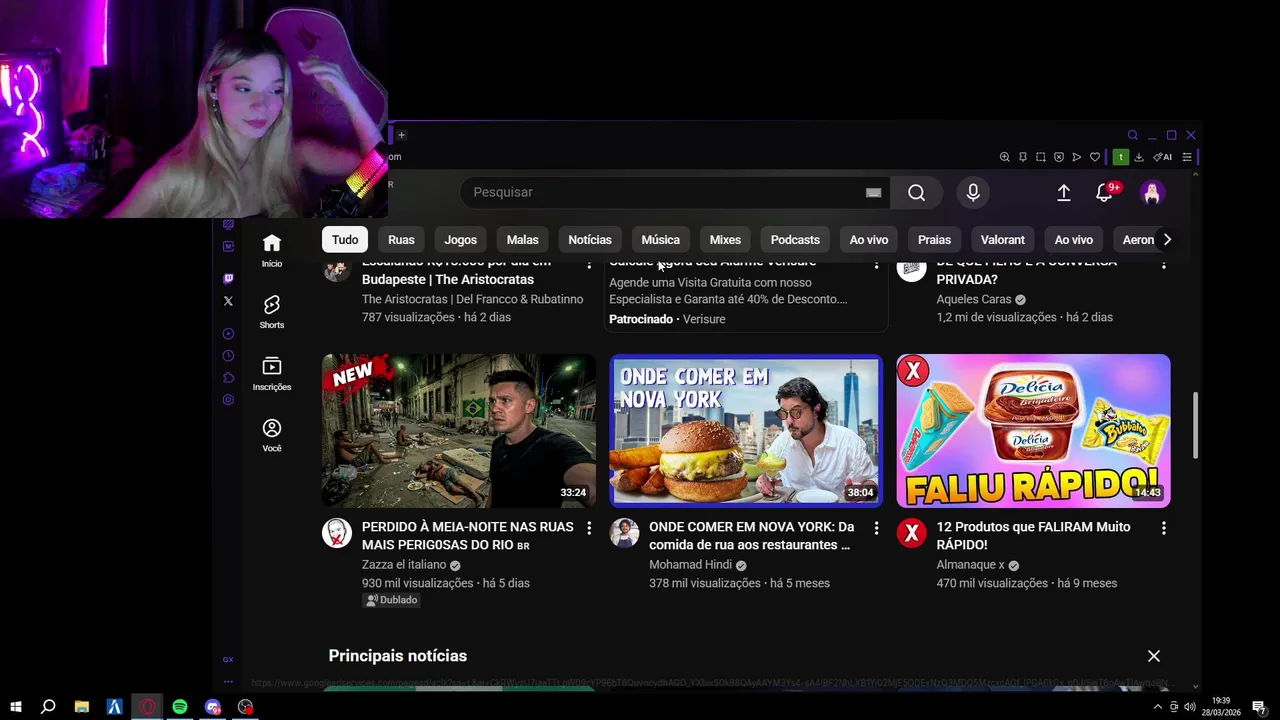
Task: Open the AI assistant button
Action: point(1162,157)
